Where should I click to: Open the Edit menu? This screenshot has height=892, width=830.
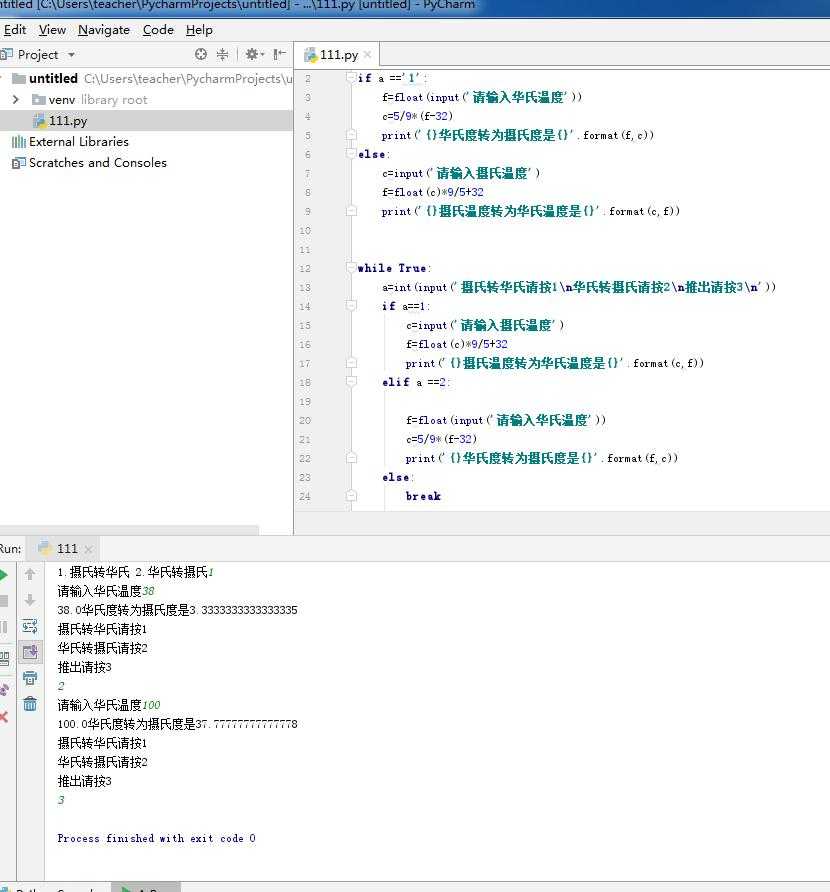click(x=14, y=30)
